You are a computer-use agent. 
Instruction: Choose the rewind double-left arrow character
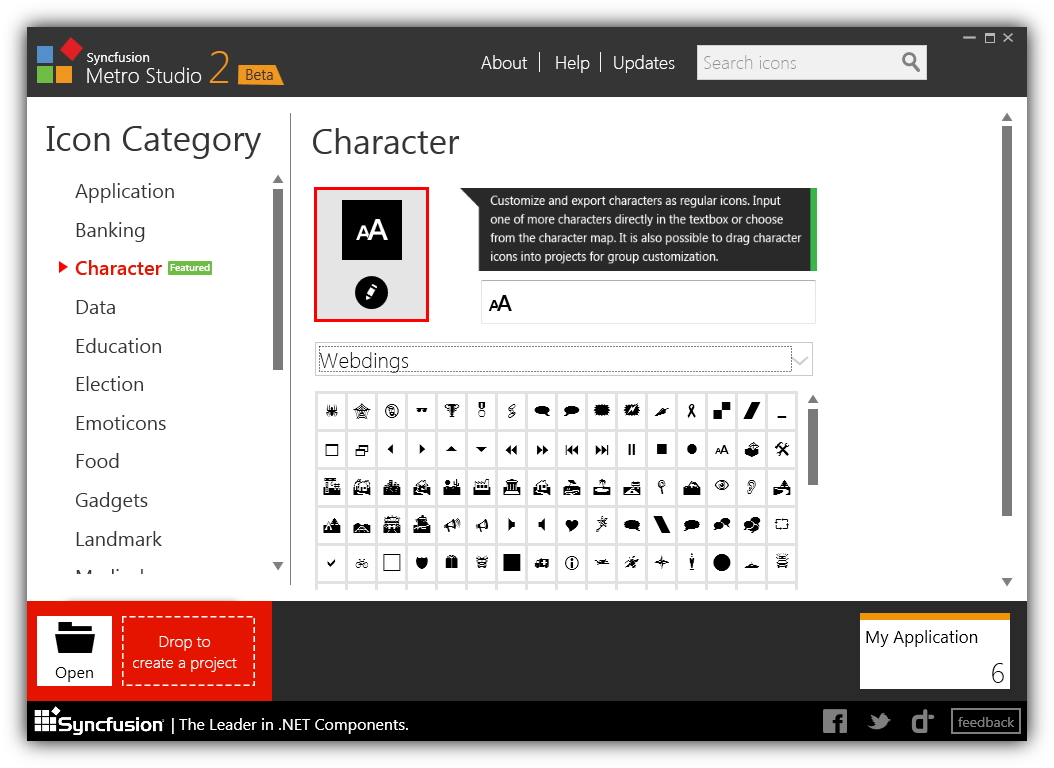(512, 450)
